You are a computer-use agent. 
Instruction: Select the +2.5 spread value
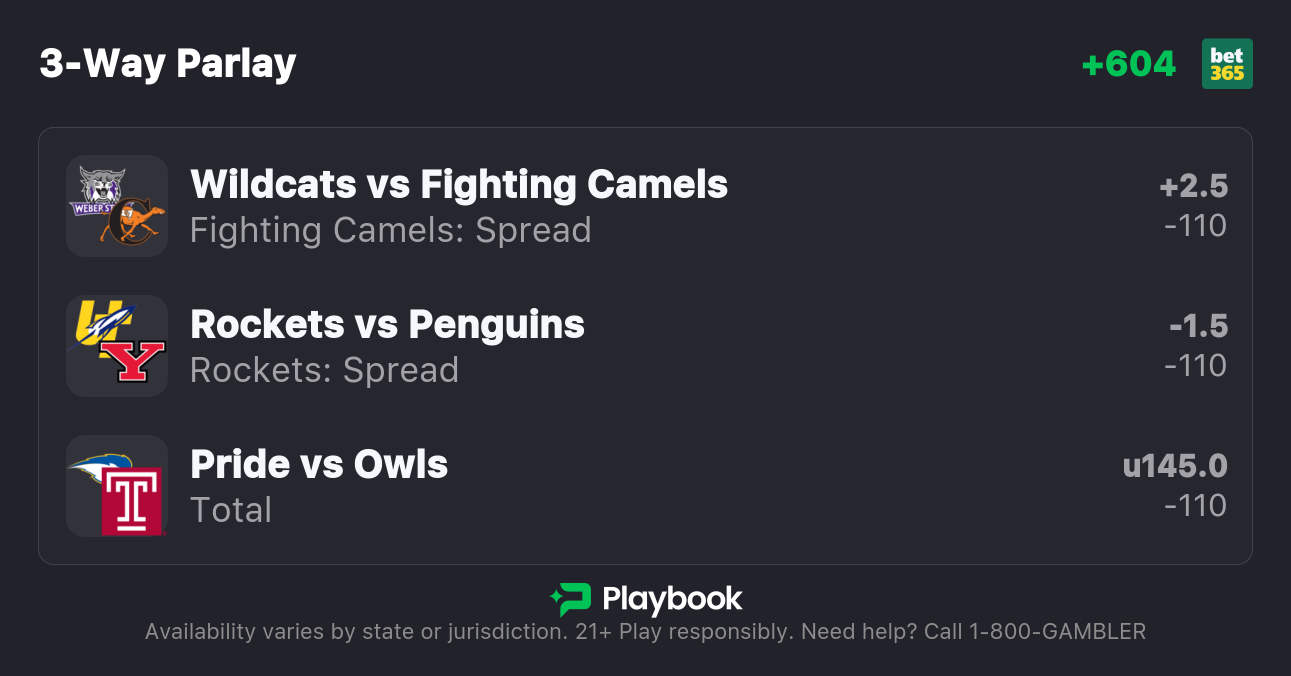[1193, 186]
